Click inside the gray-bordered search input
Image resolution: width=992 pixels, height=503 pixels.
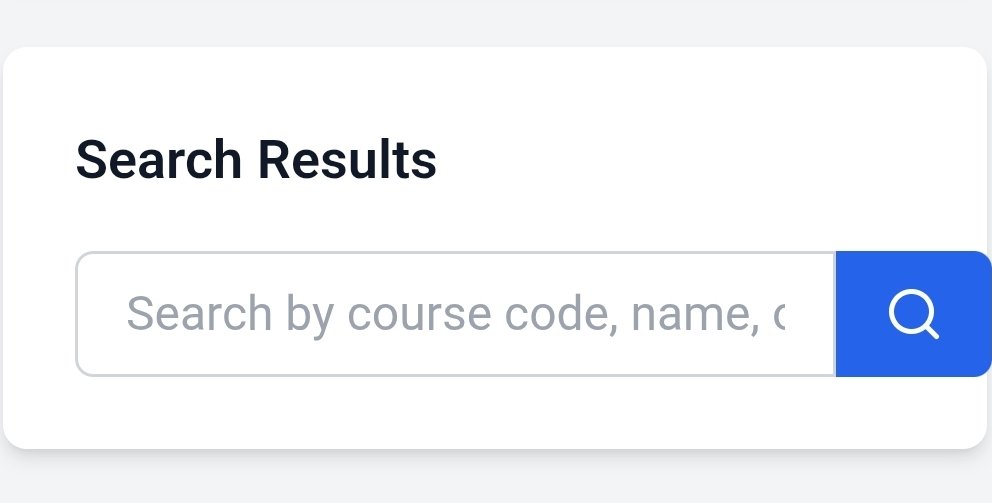(x=455, y=315)
